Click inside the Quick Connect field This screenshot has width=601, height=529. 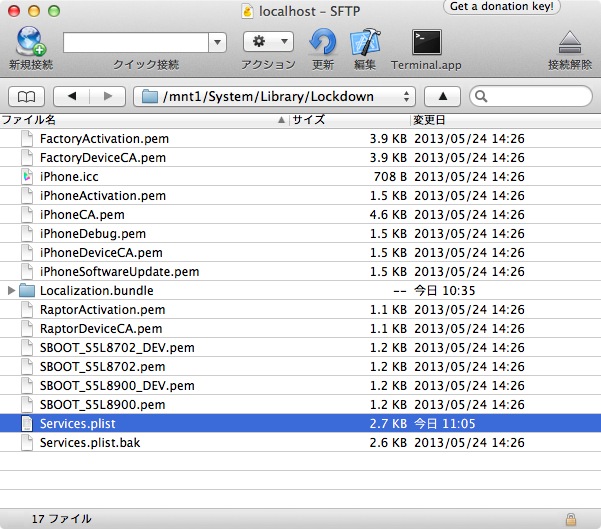click(136, 42)
